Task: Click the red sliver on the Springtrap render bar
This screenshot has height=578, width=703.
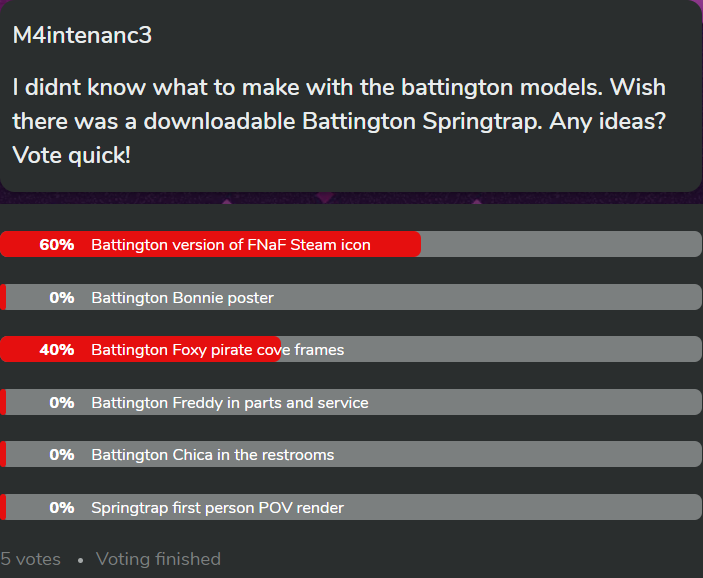Action: click(x=3, y=508)
